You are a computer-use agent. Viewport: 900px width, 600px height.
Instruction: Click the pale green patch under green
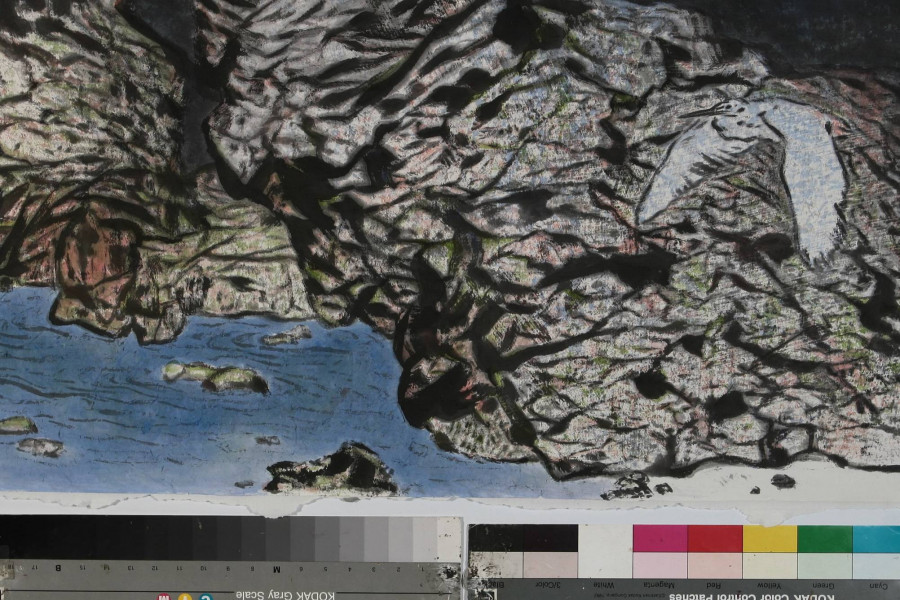825,566
